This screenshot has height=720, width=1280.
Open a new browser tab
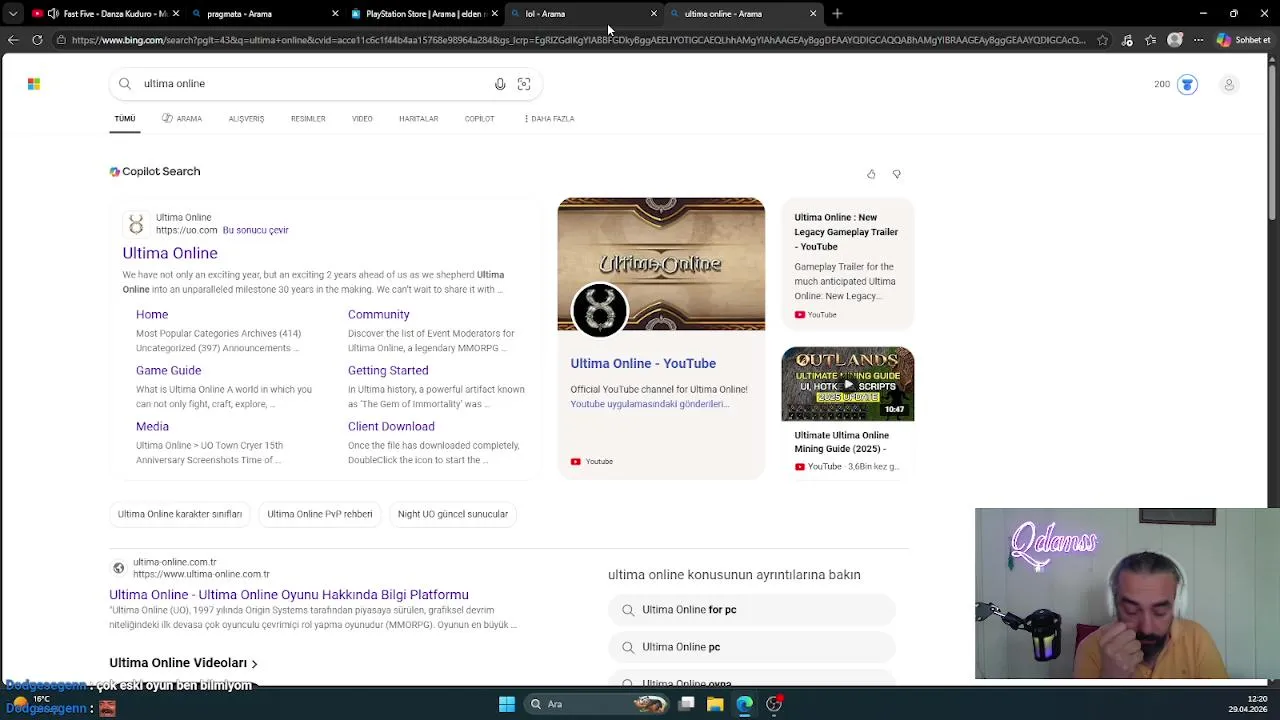[x=837, y=14]
